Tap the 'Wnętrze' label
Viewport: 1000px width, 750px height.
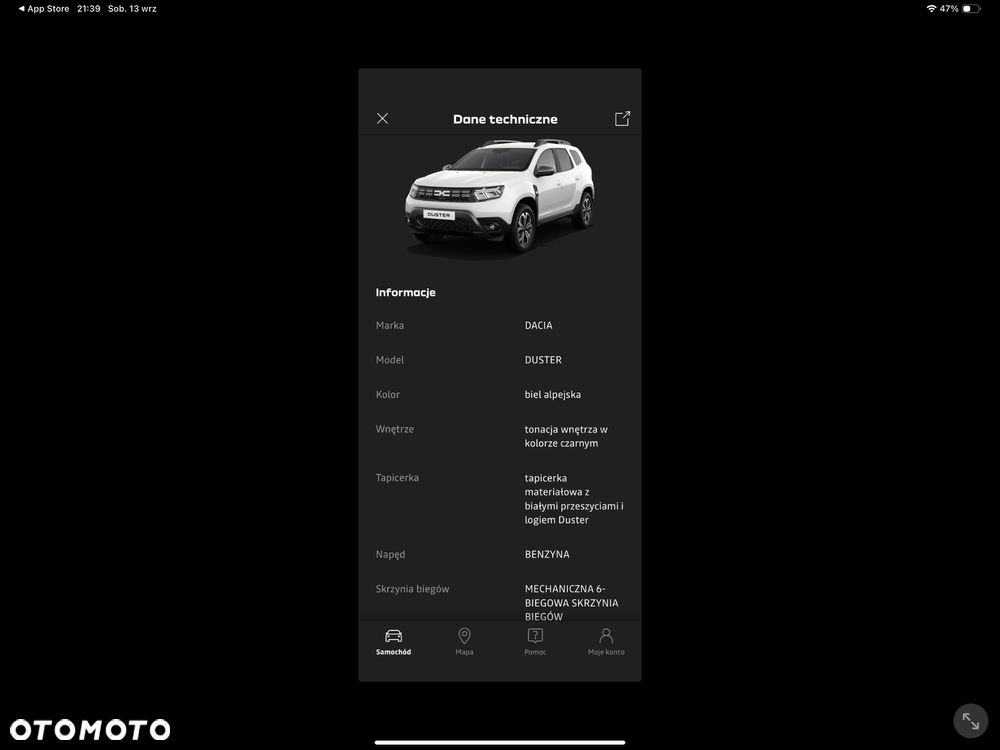[395, 429]
